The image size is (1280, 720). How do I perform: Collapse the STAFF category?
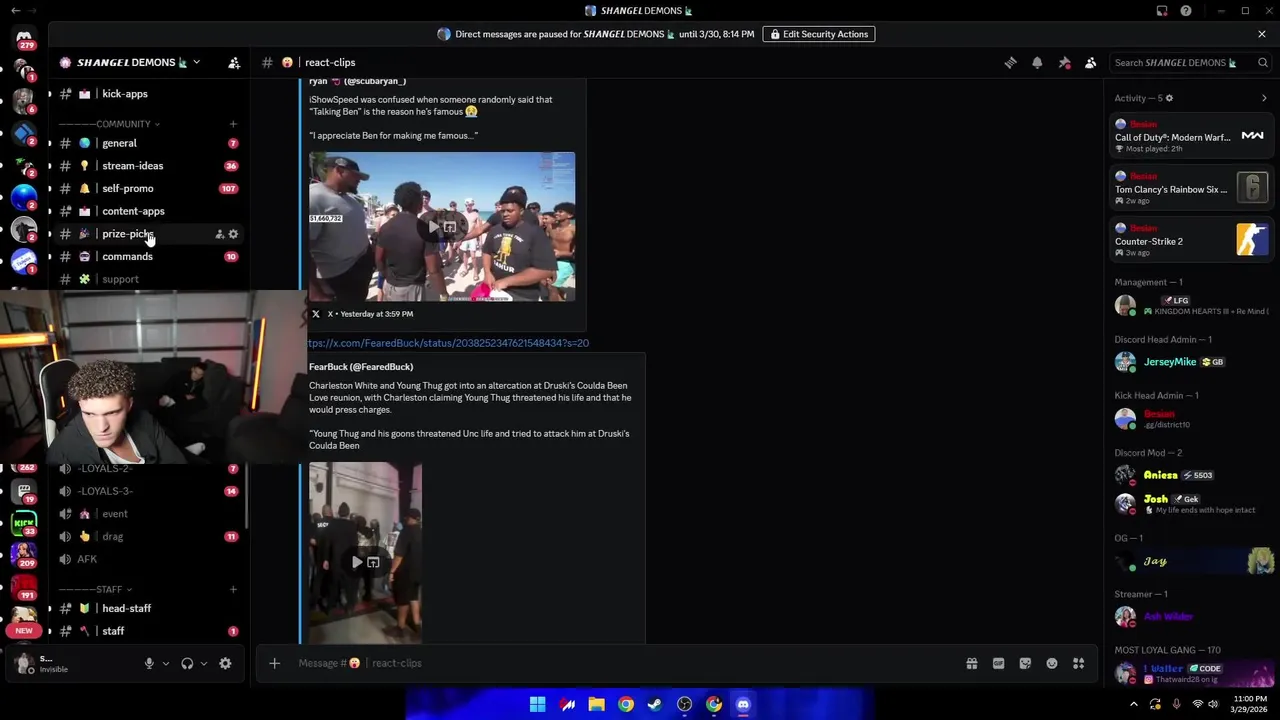(x=95, y=590)
